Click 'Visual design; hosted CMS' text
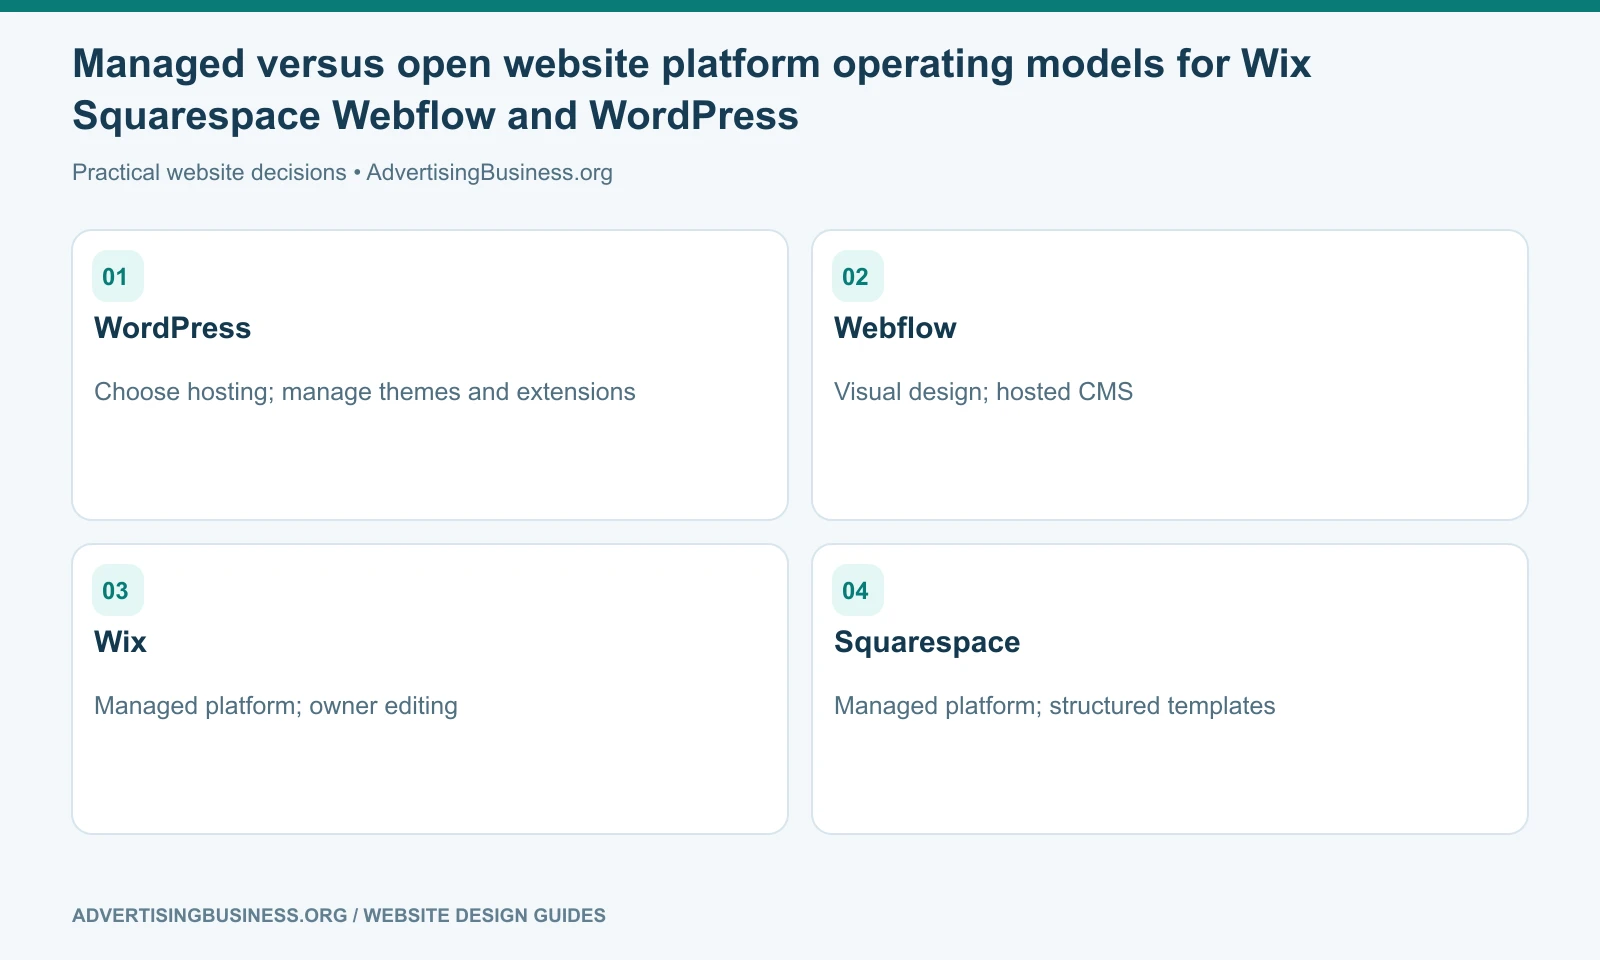The height and width of the screenshot is (960, 1600). [983, 392]
